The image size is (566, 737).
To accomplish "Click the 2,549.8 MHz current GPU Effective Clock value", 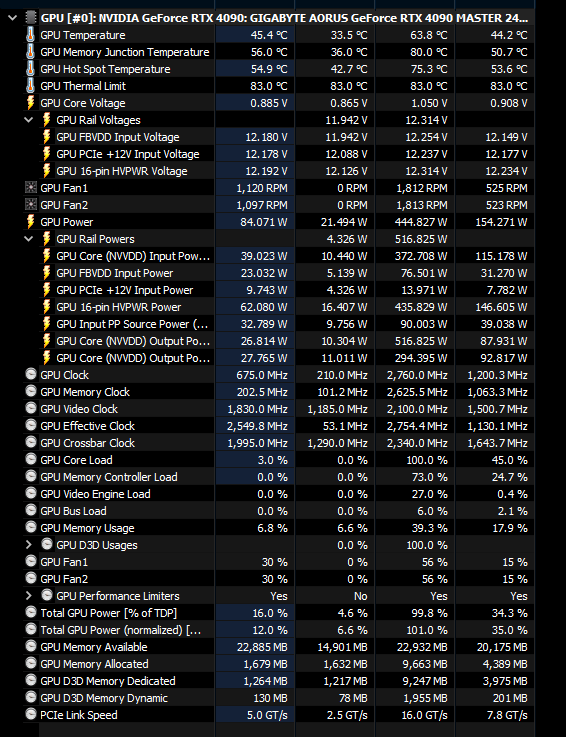I will click(257, 426).
